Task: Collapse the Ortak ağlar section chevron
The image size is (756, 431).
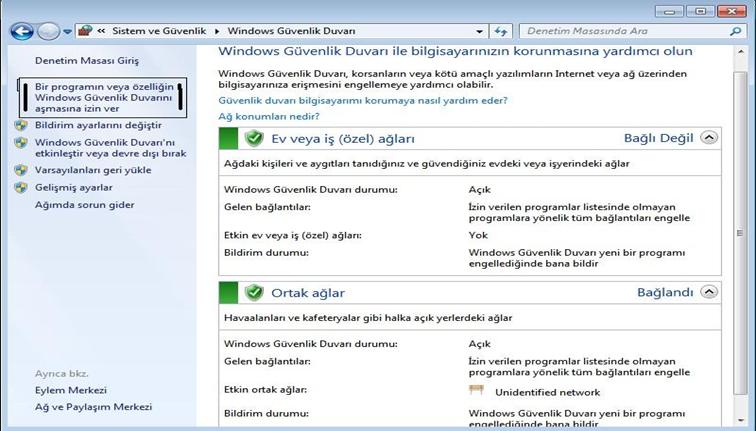Action: pos(709,292)
